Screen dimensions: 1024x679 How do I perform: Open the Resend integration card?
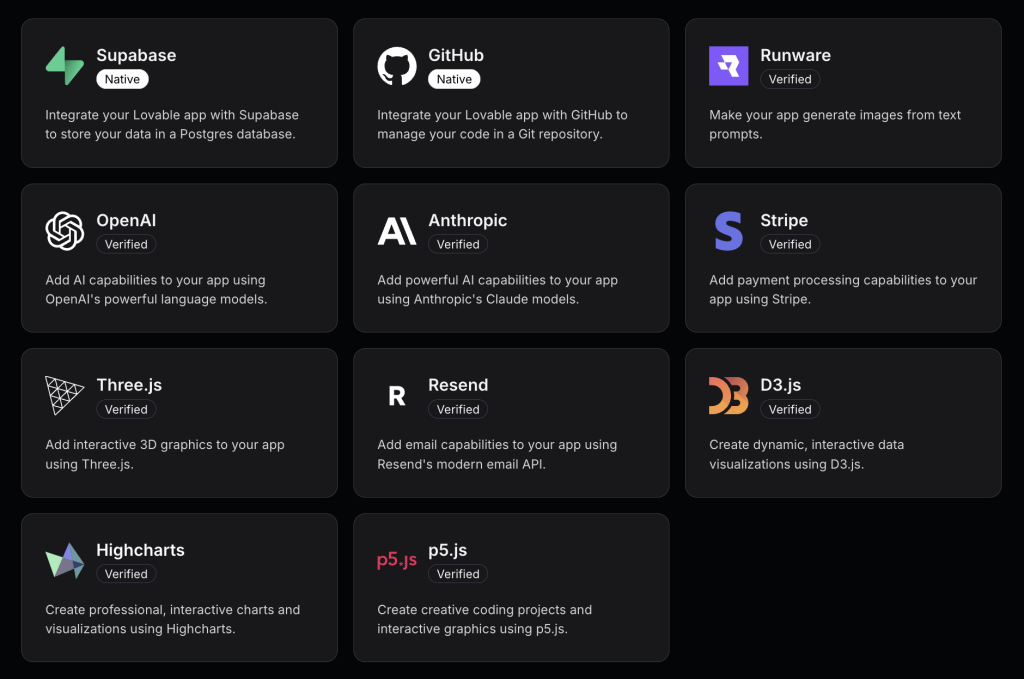click(511, 422)
